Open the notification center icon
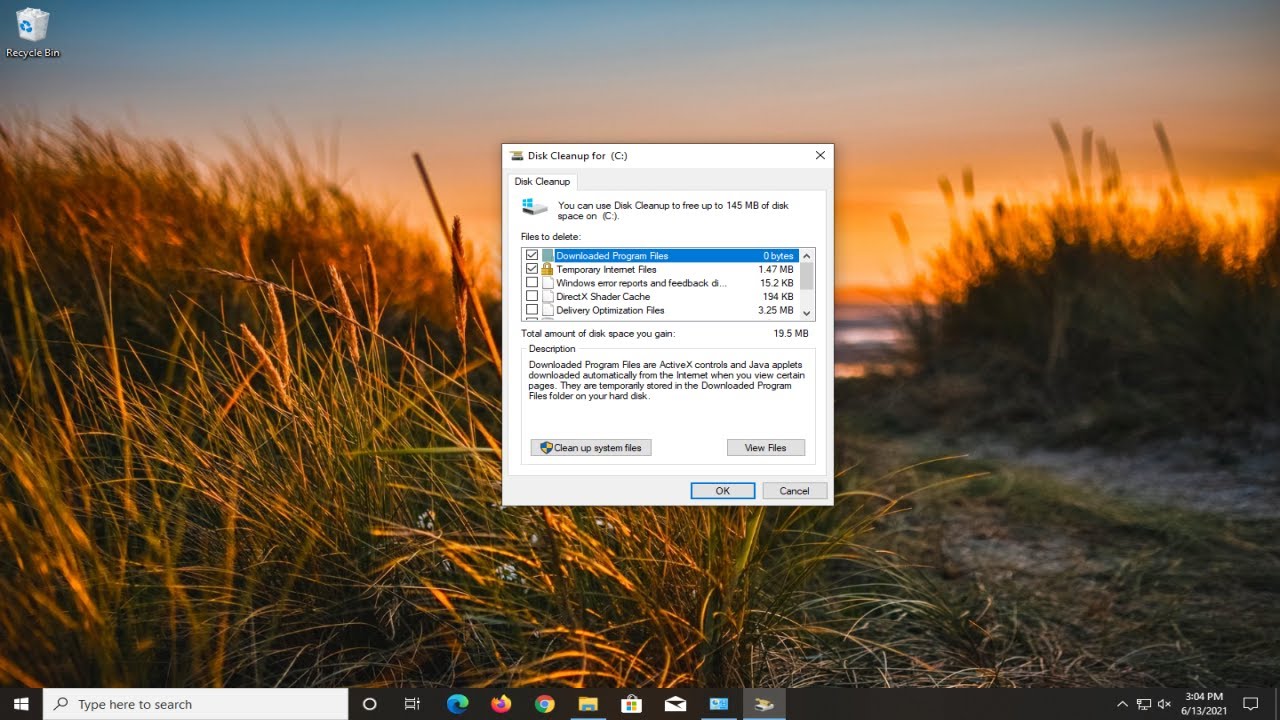Screen dimensions: 1280x720 pyautogui.click(x=1250, y=704)
